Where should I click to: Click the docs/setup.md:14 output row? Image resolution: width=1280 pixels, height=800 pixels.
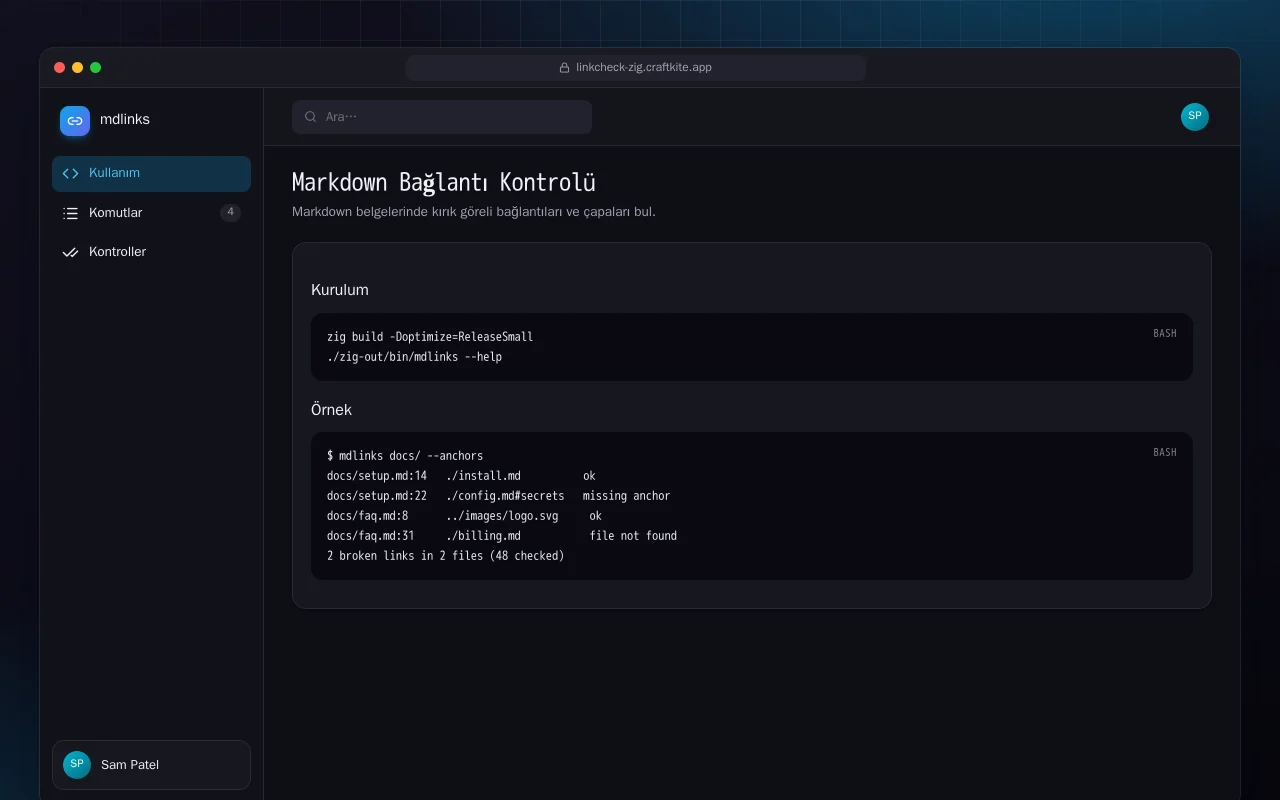tap(461, 476)
